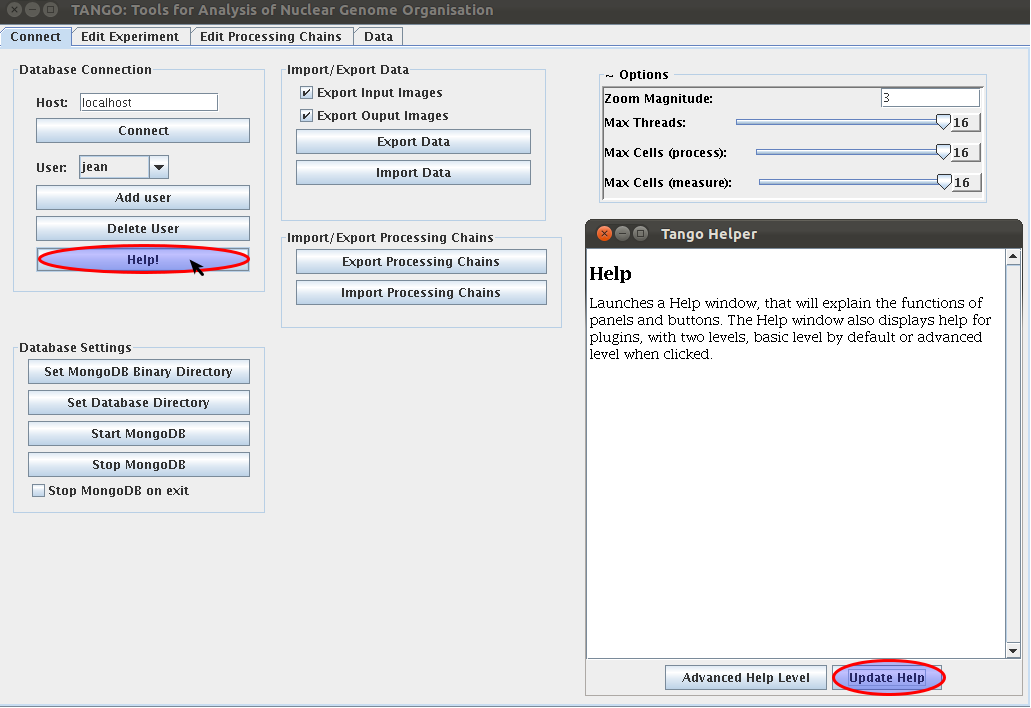This screenshot has width=1031, height=708.
Task: Click the Max Threads slider handle
Action: (x=943, y=122)
